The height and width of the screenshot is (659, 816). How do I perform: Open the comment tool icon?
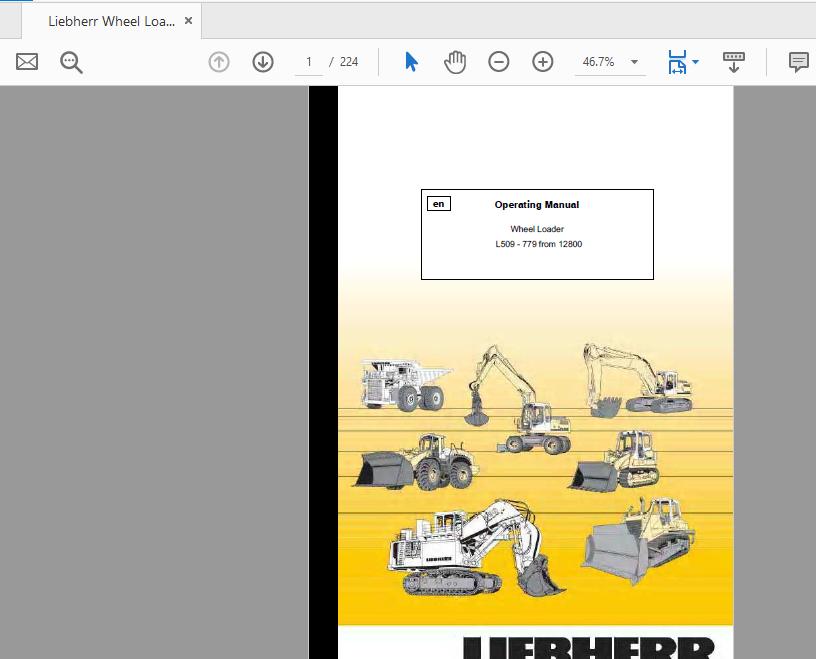[799, 62]
